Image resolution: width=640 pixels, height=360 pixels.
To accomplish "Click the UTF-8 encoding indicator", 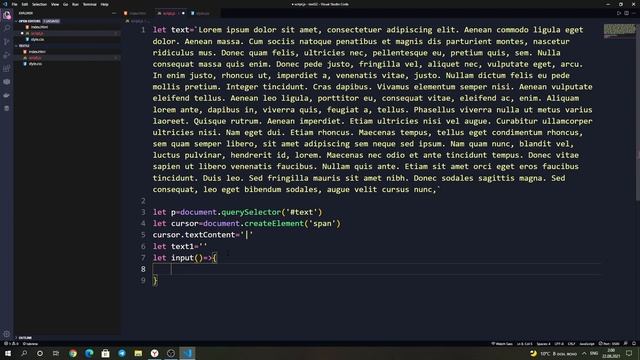I will click(x=559, y=344).
